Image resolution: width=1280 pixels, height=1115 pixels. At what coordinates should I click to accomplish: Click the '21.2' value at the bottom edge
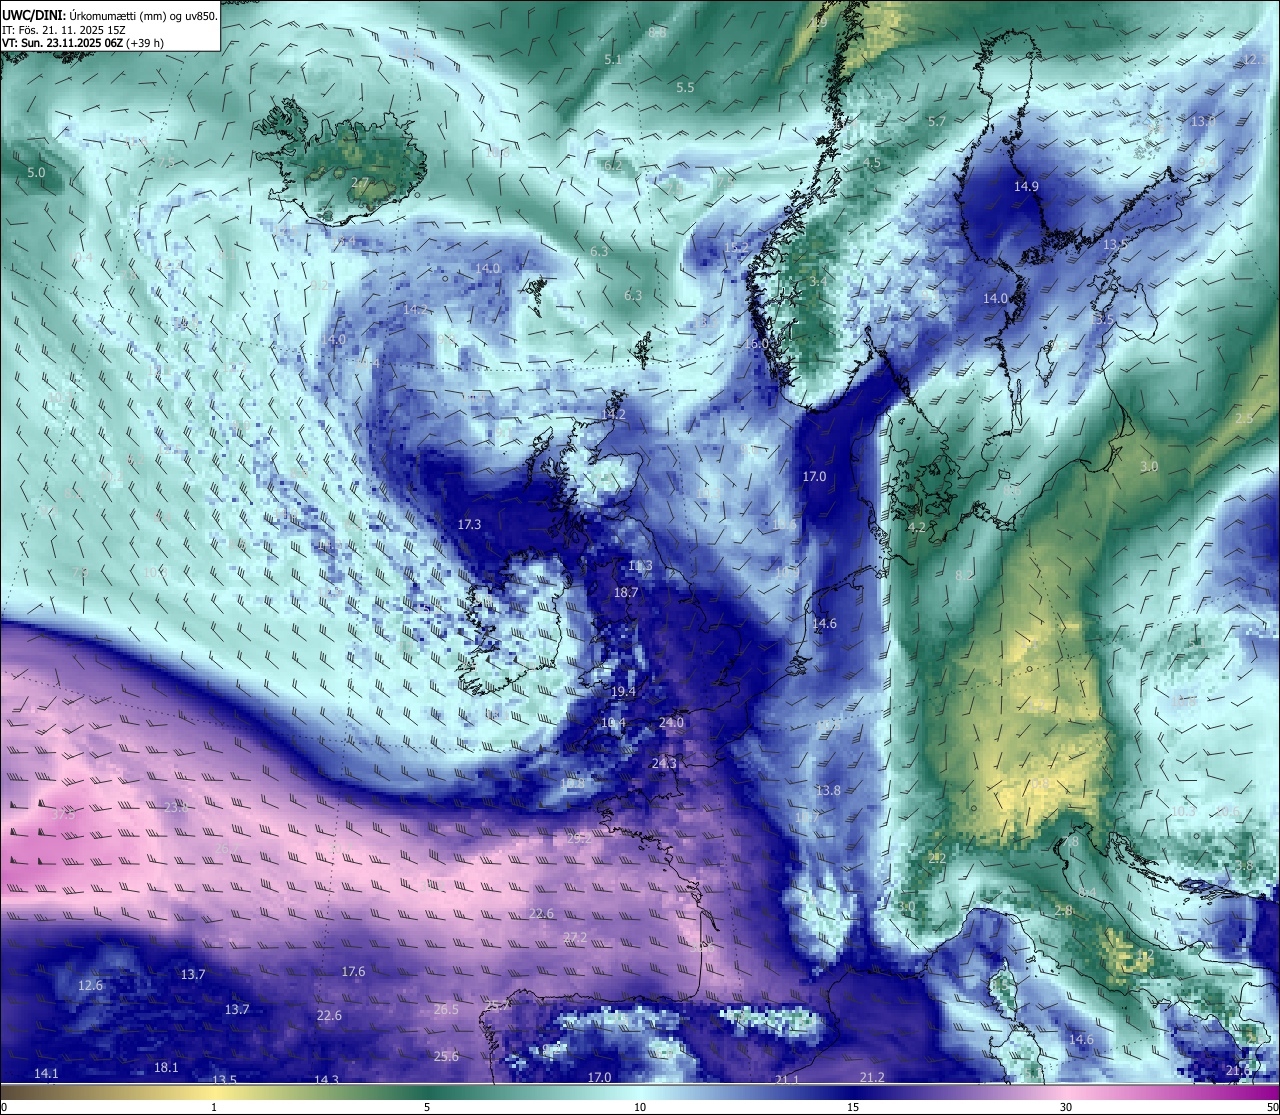pos(872,1077)
